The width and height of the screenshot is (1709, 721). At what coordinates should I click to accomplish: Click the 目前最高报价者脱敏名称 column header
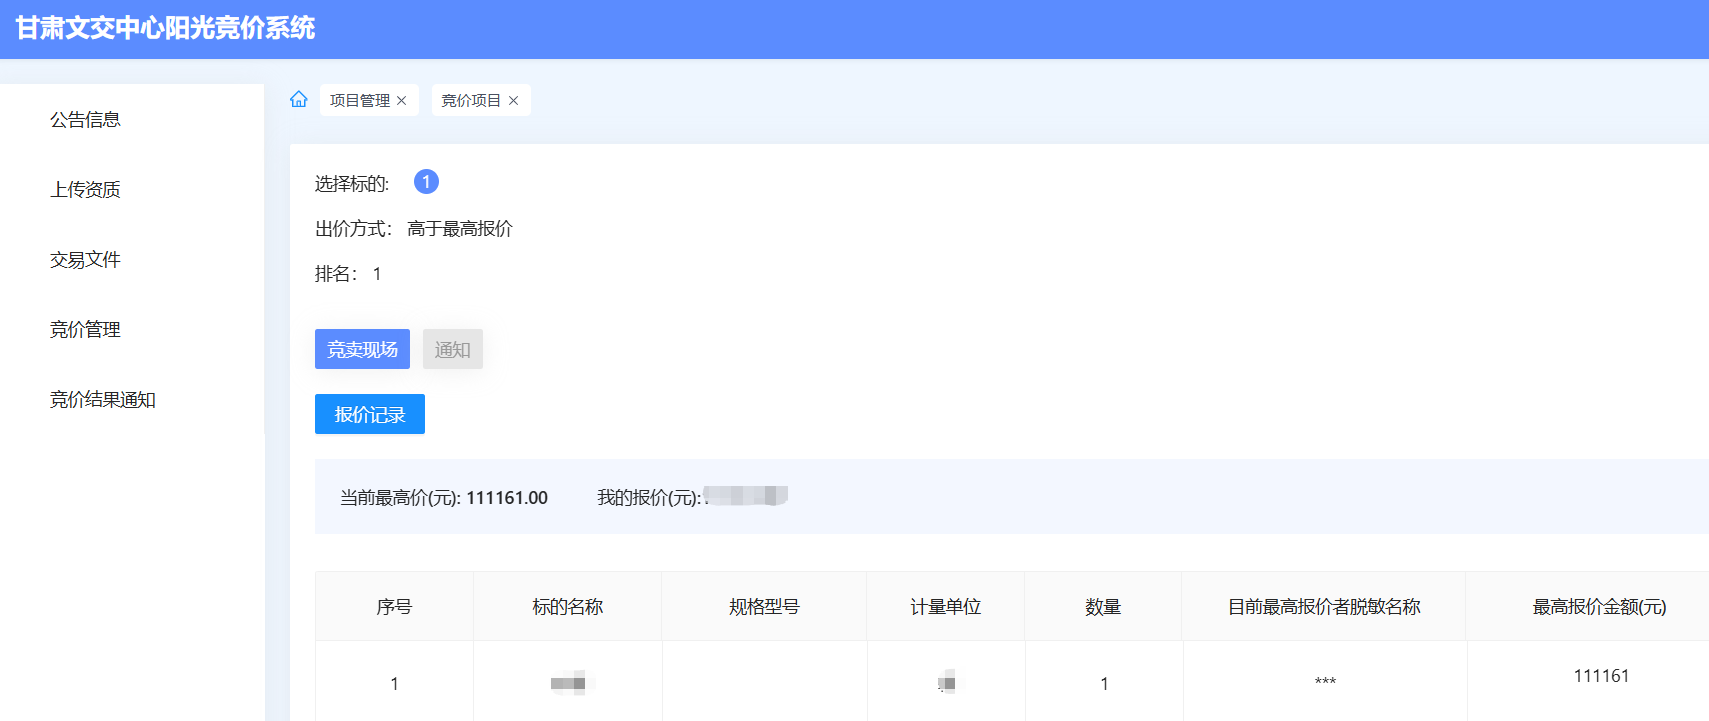tap(1324, 607)
